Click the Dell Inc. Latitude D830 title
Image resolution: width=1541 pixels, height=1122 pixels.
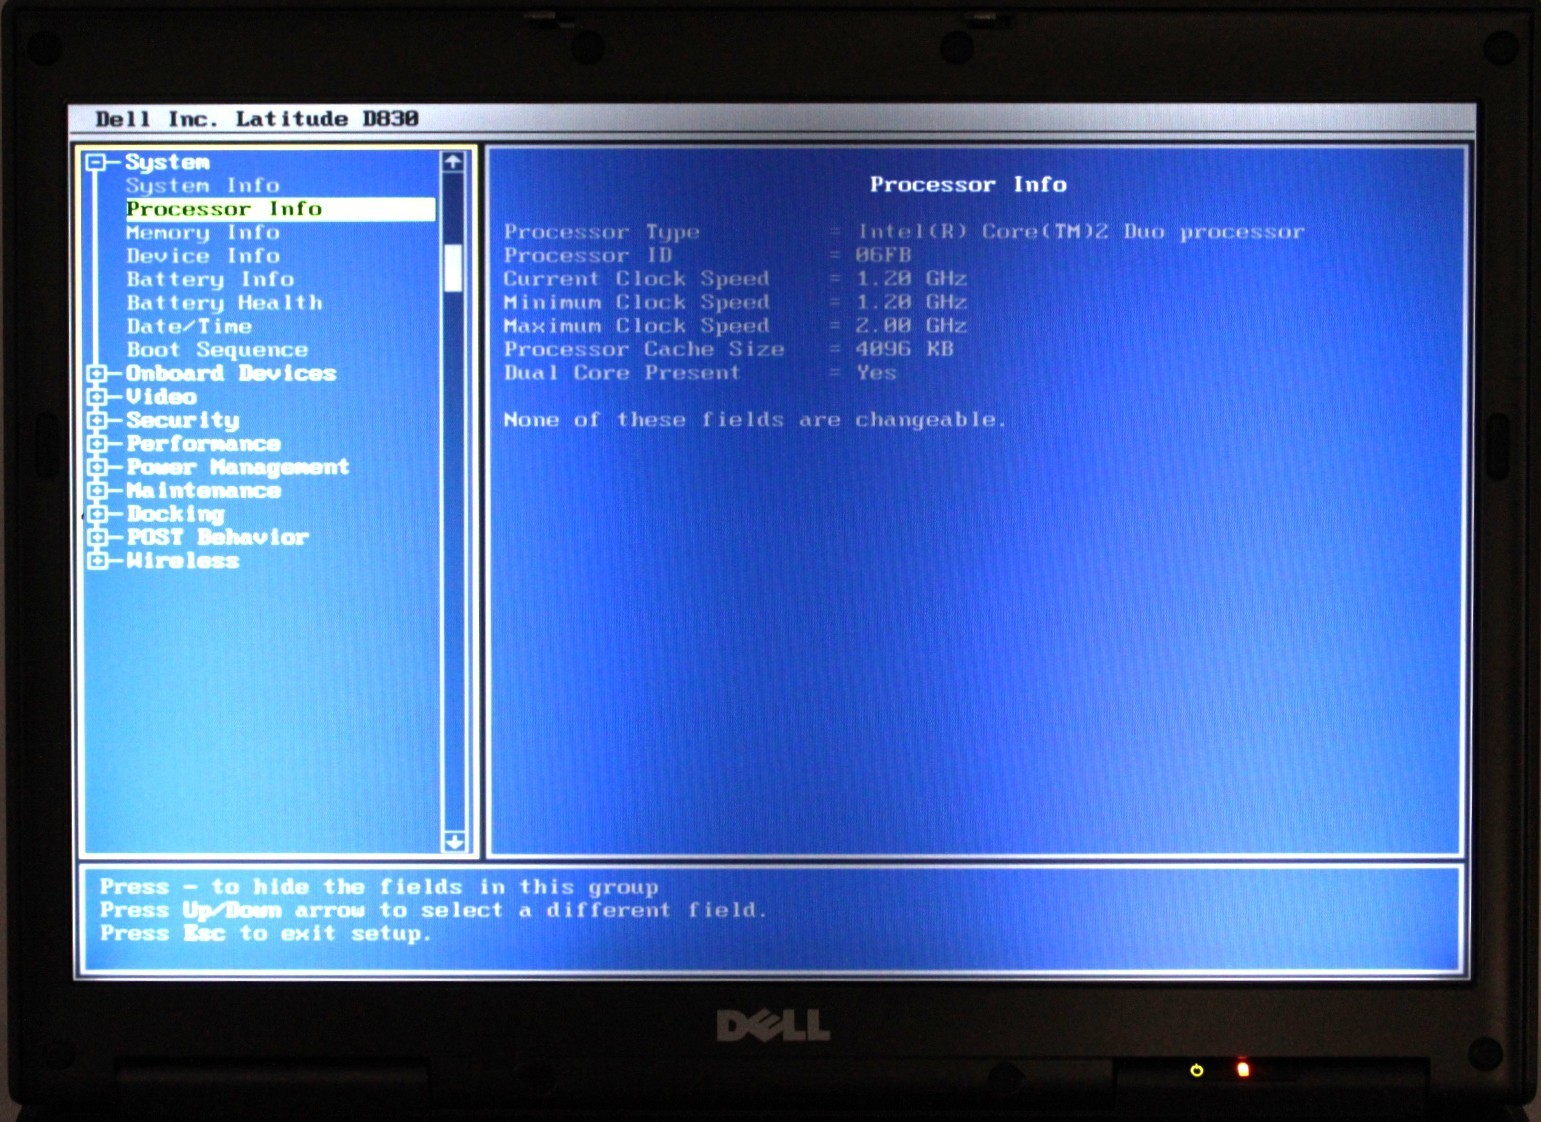257,119
